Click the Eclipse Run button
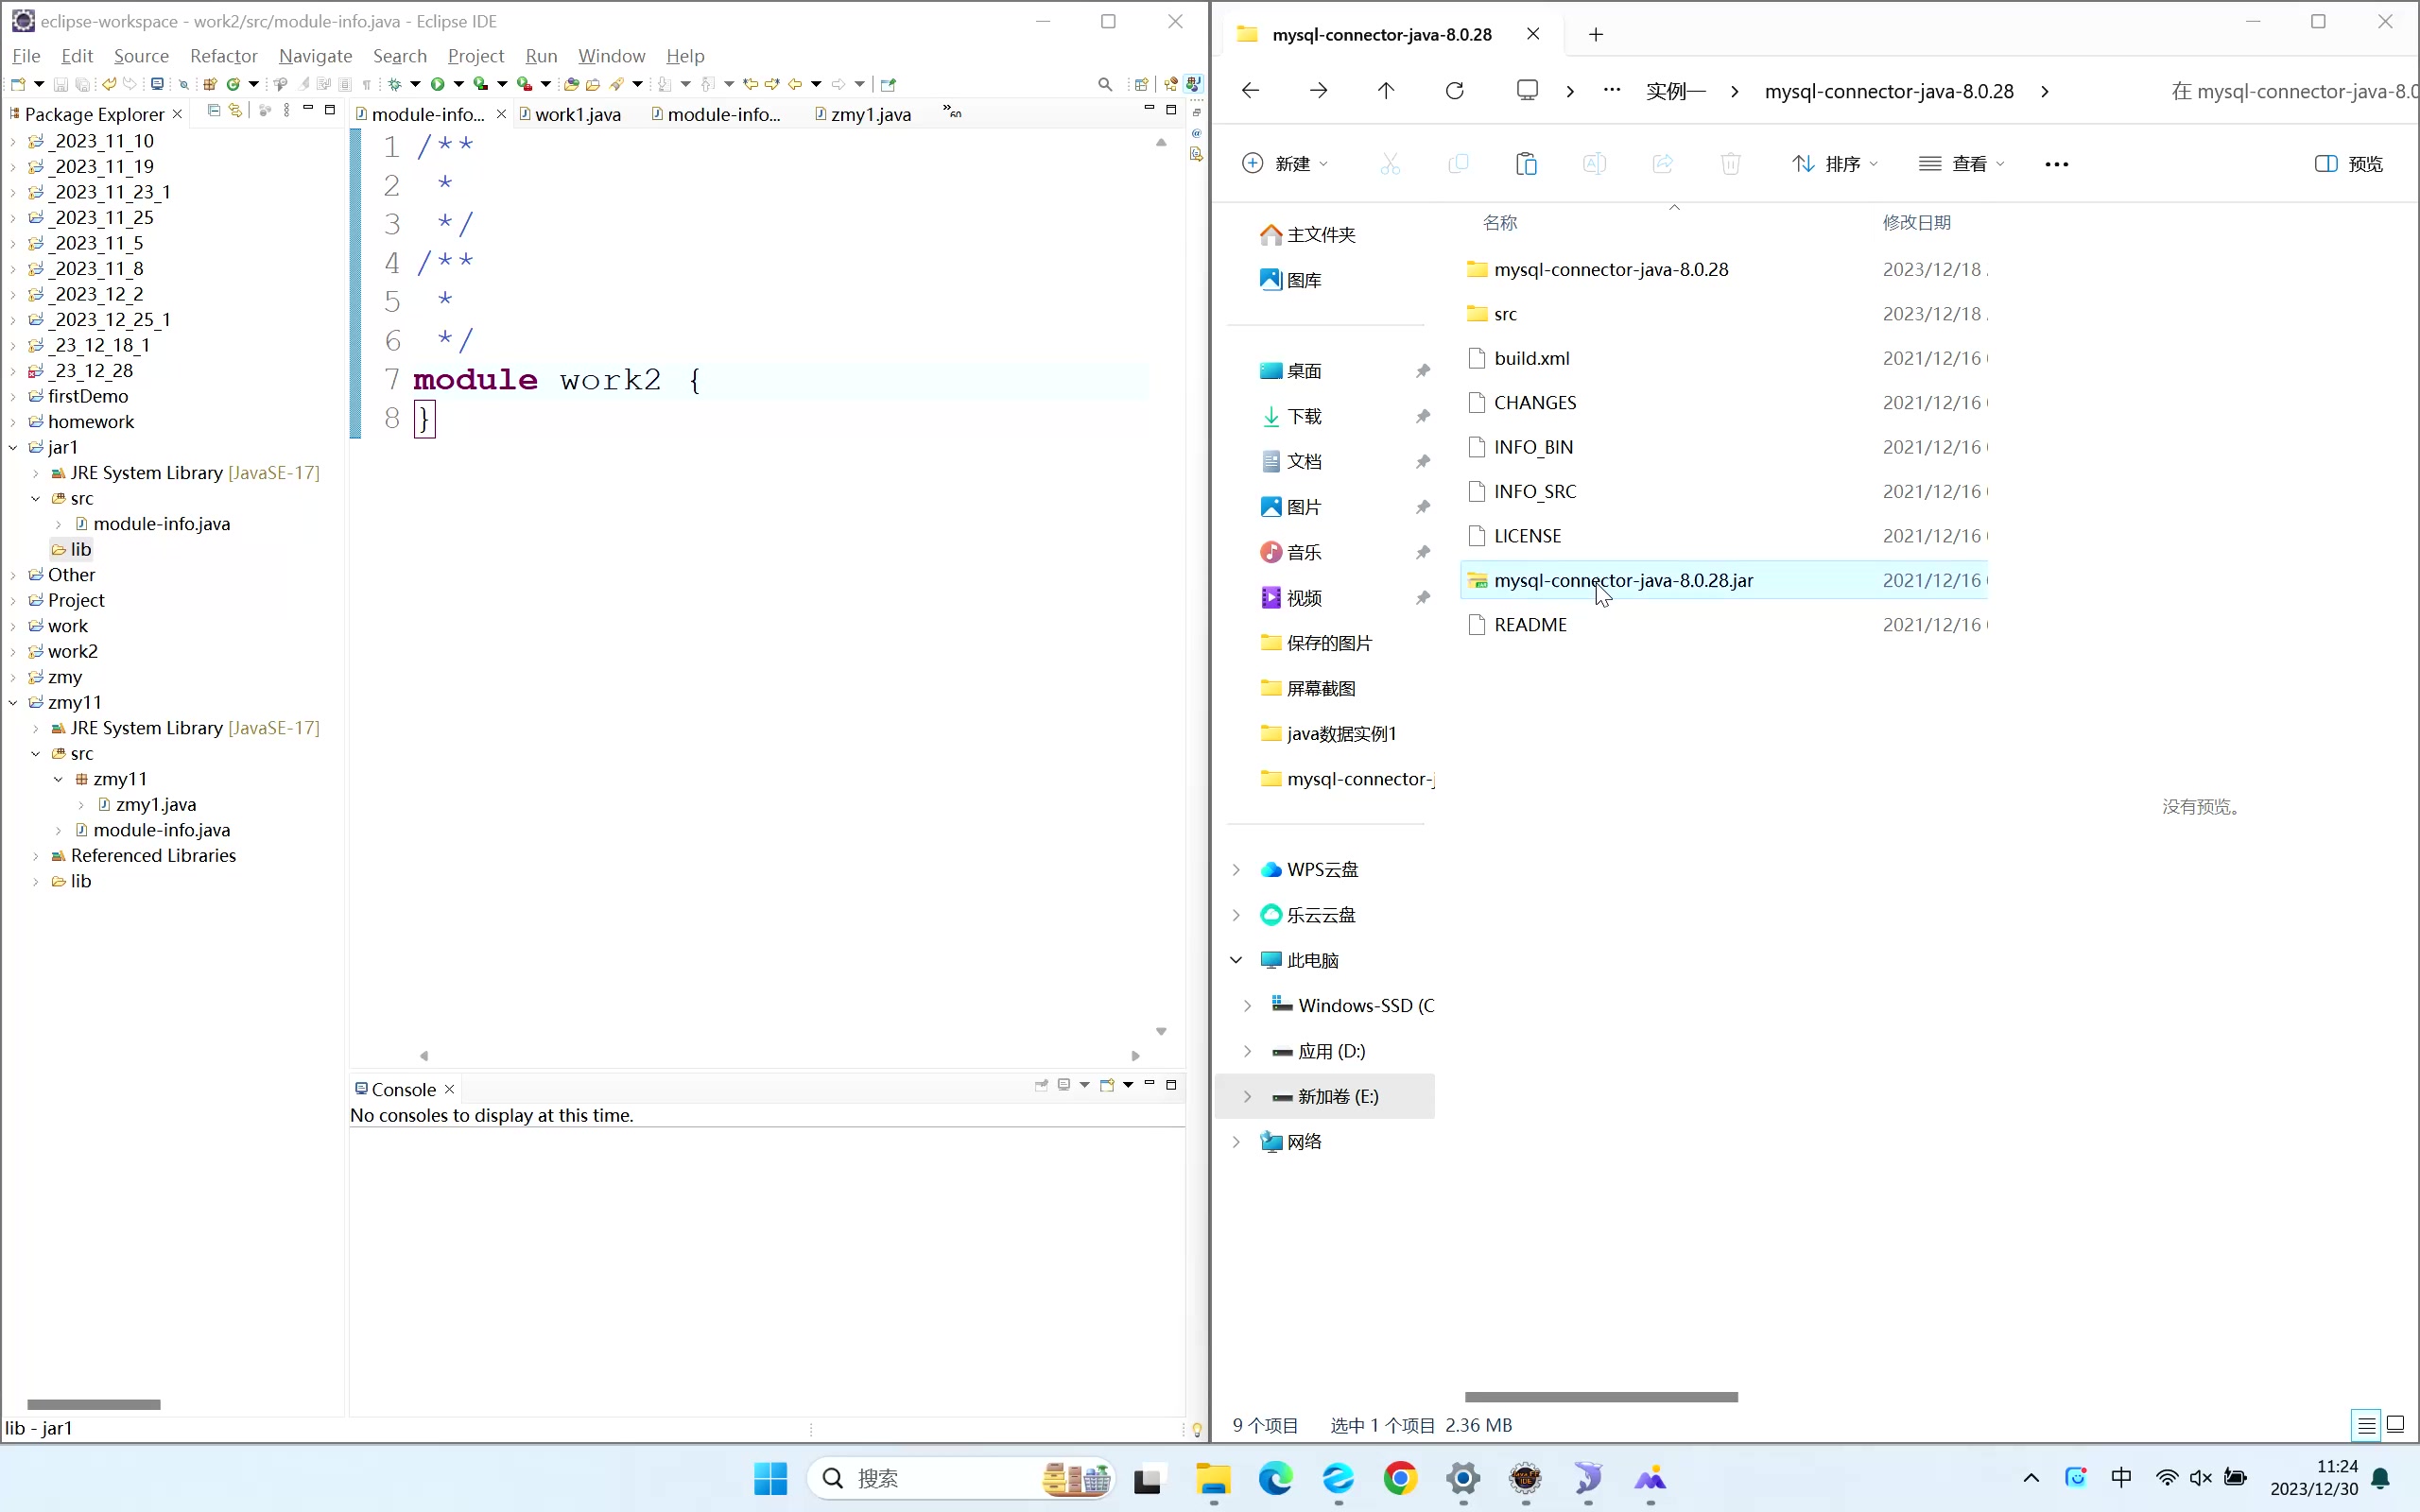 [x=437, y=84]
